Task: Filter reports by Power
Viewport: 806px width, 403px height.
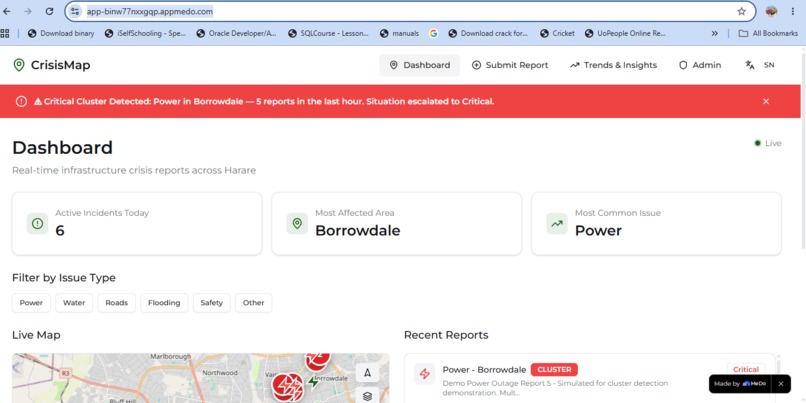Action: coord(31,303)
